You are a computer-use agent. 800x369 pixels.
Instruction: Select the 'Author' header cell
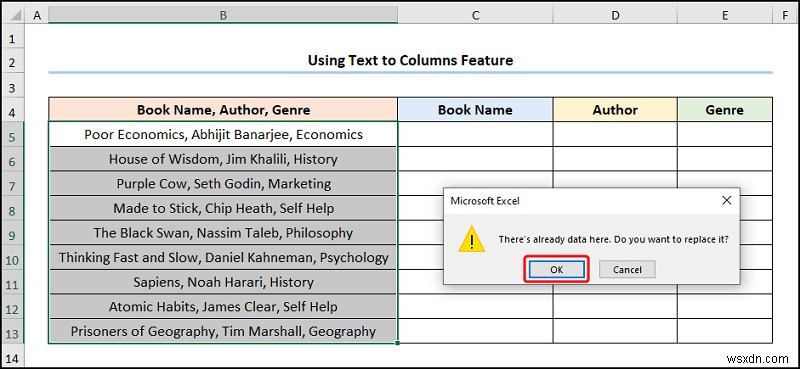pos(615,110)
